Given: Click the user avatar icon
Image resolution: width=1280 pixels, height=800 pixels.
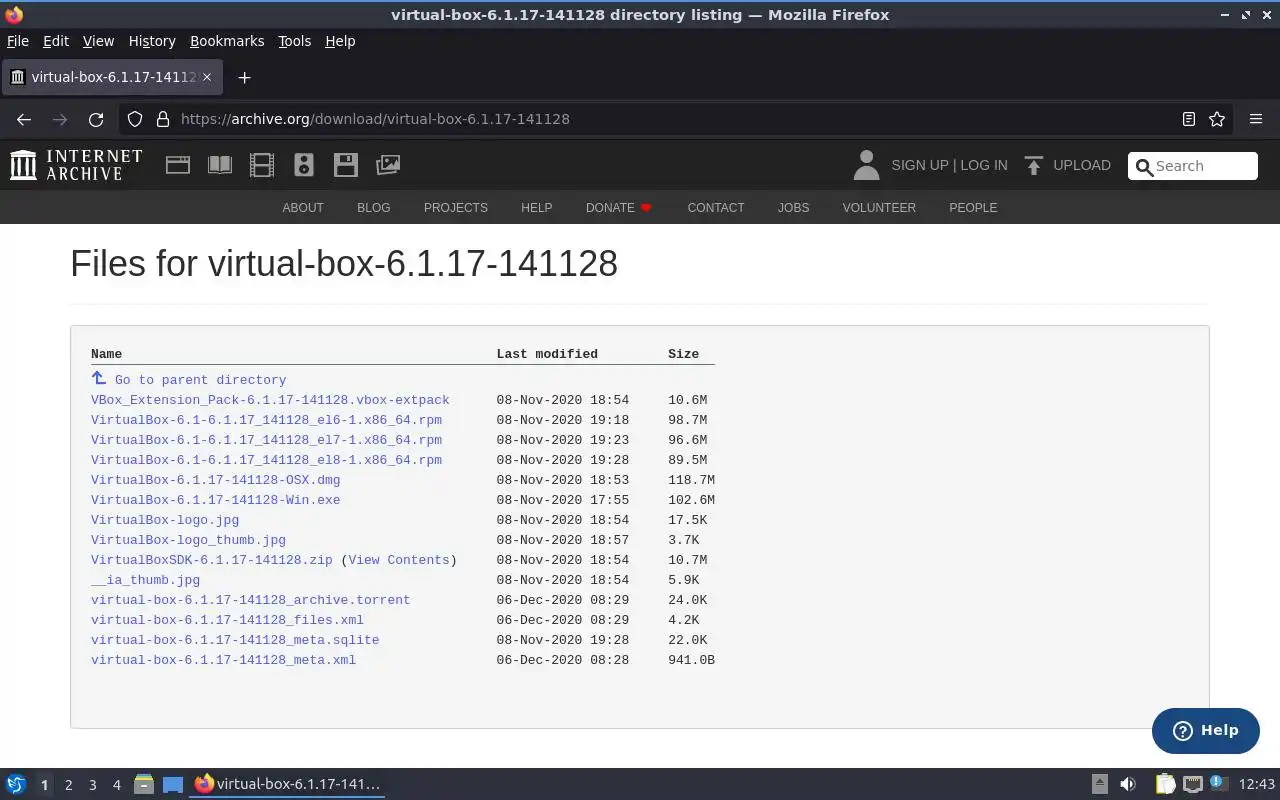Looking at the screenshot, I should click(866, 165).
